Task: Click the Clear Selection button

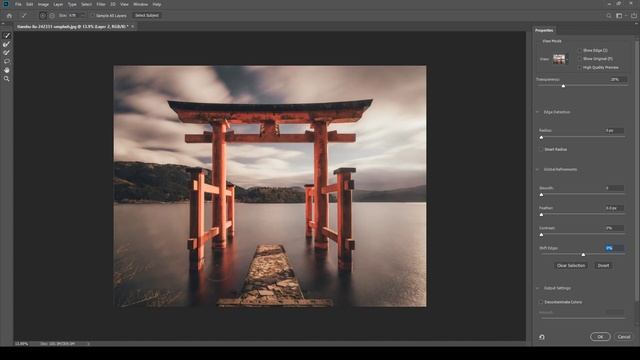Action: (x=571, y=266)
